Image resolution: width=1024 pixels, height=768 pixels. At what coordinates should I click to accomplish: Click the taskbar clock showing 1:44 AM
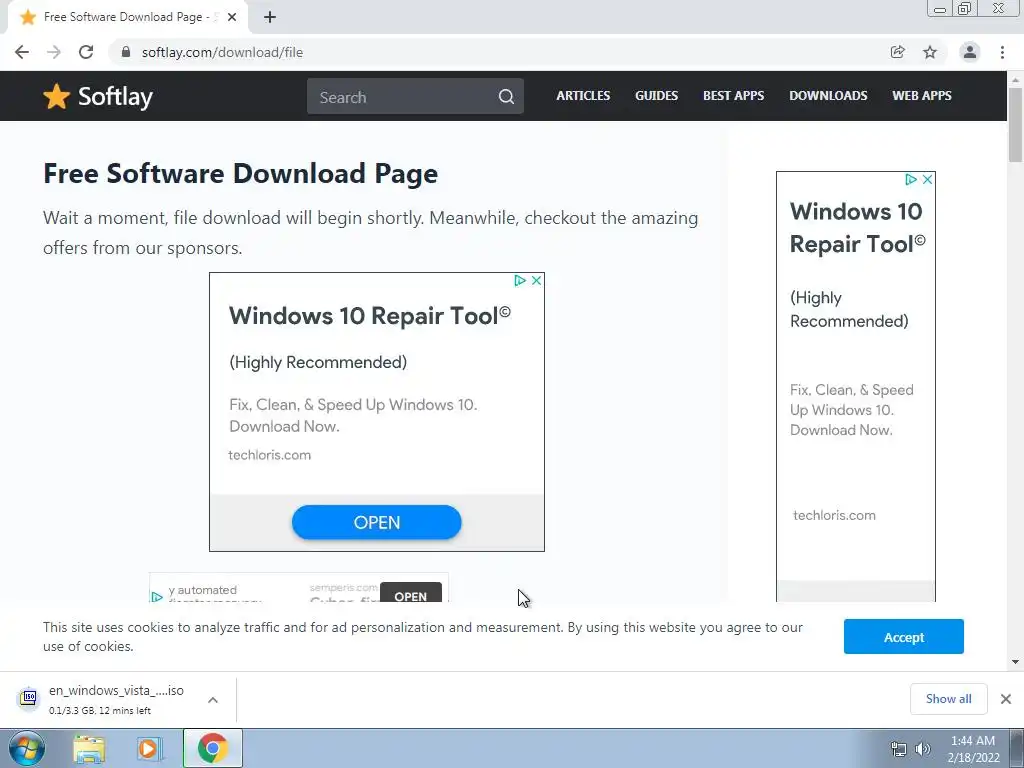(x=972, y=749)
